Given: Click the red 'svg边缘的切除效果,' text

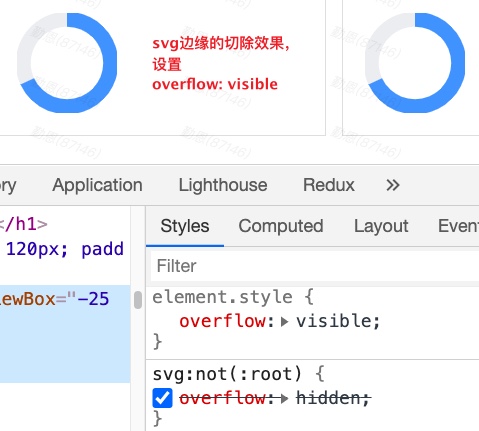Looking at the screenshot, I should coord(221,43).
